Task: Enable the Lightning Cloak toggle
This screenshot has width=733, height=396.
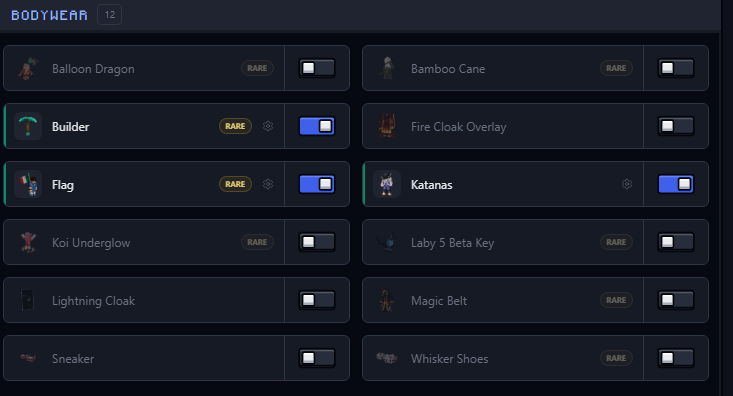Action: click(317, 300)
